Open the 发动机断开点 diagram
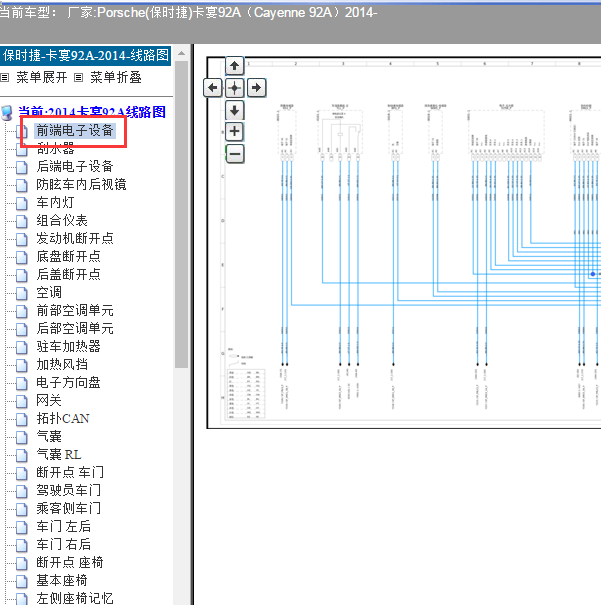The height and width of the screenshot is (605, 601). coord(75,238)
